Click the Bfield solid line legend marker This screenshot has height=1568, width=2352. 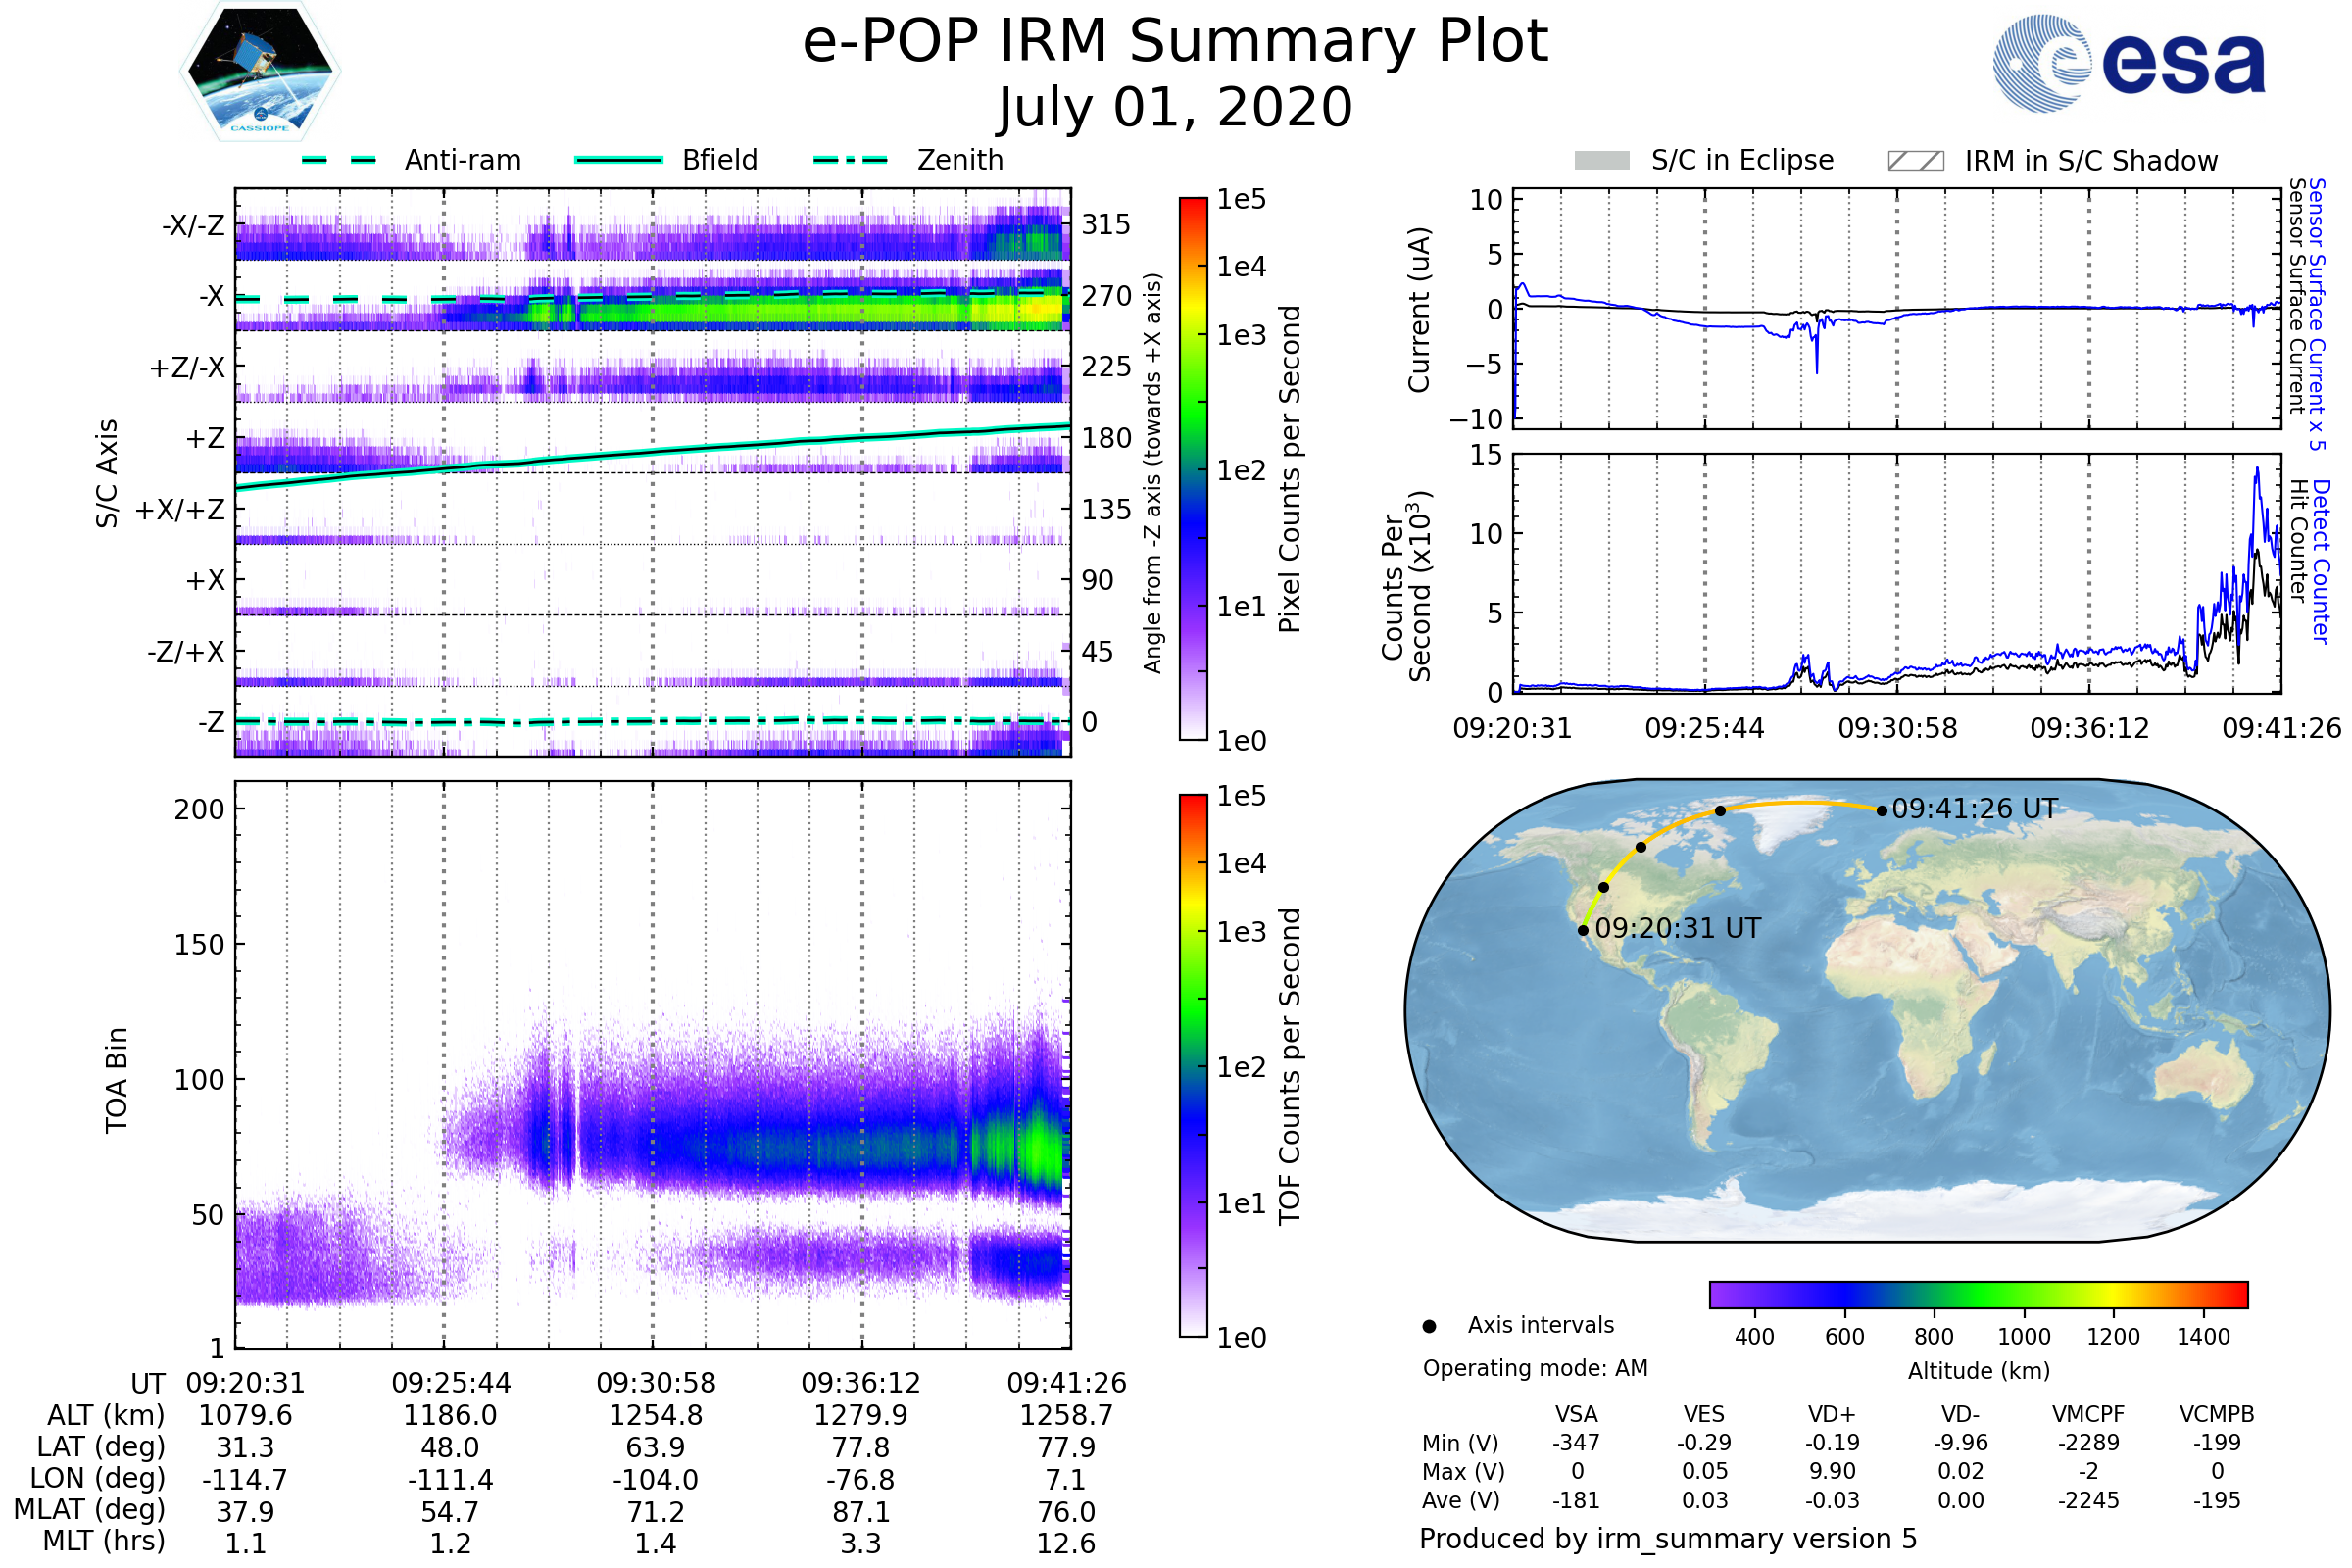tap(618, 160)
